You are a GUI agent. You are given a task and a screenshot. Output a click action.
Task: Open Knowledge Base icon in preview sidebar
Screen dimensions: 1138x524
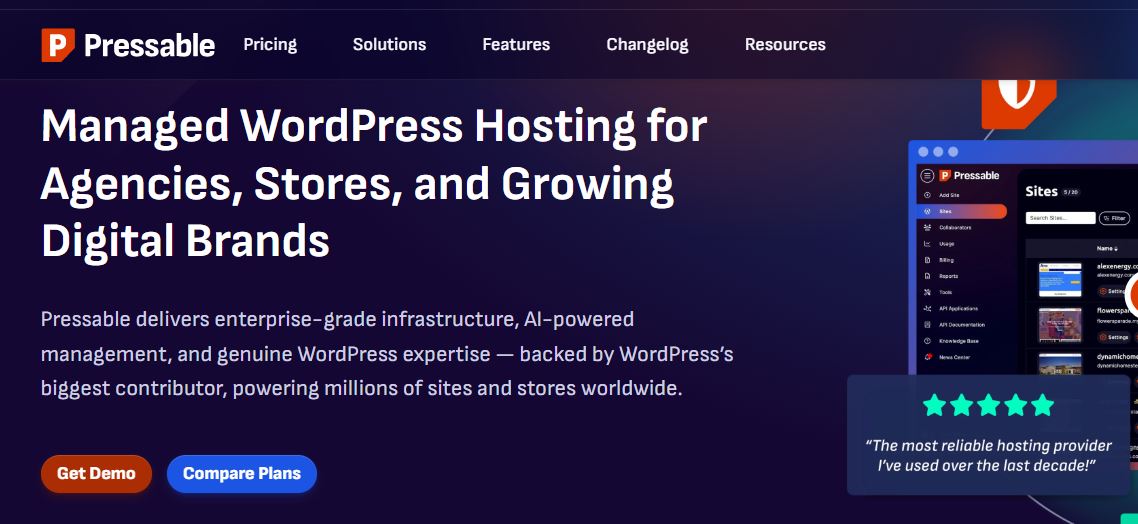(x=928, y=340)
